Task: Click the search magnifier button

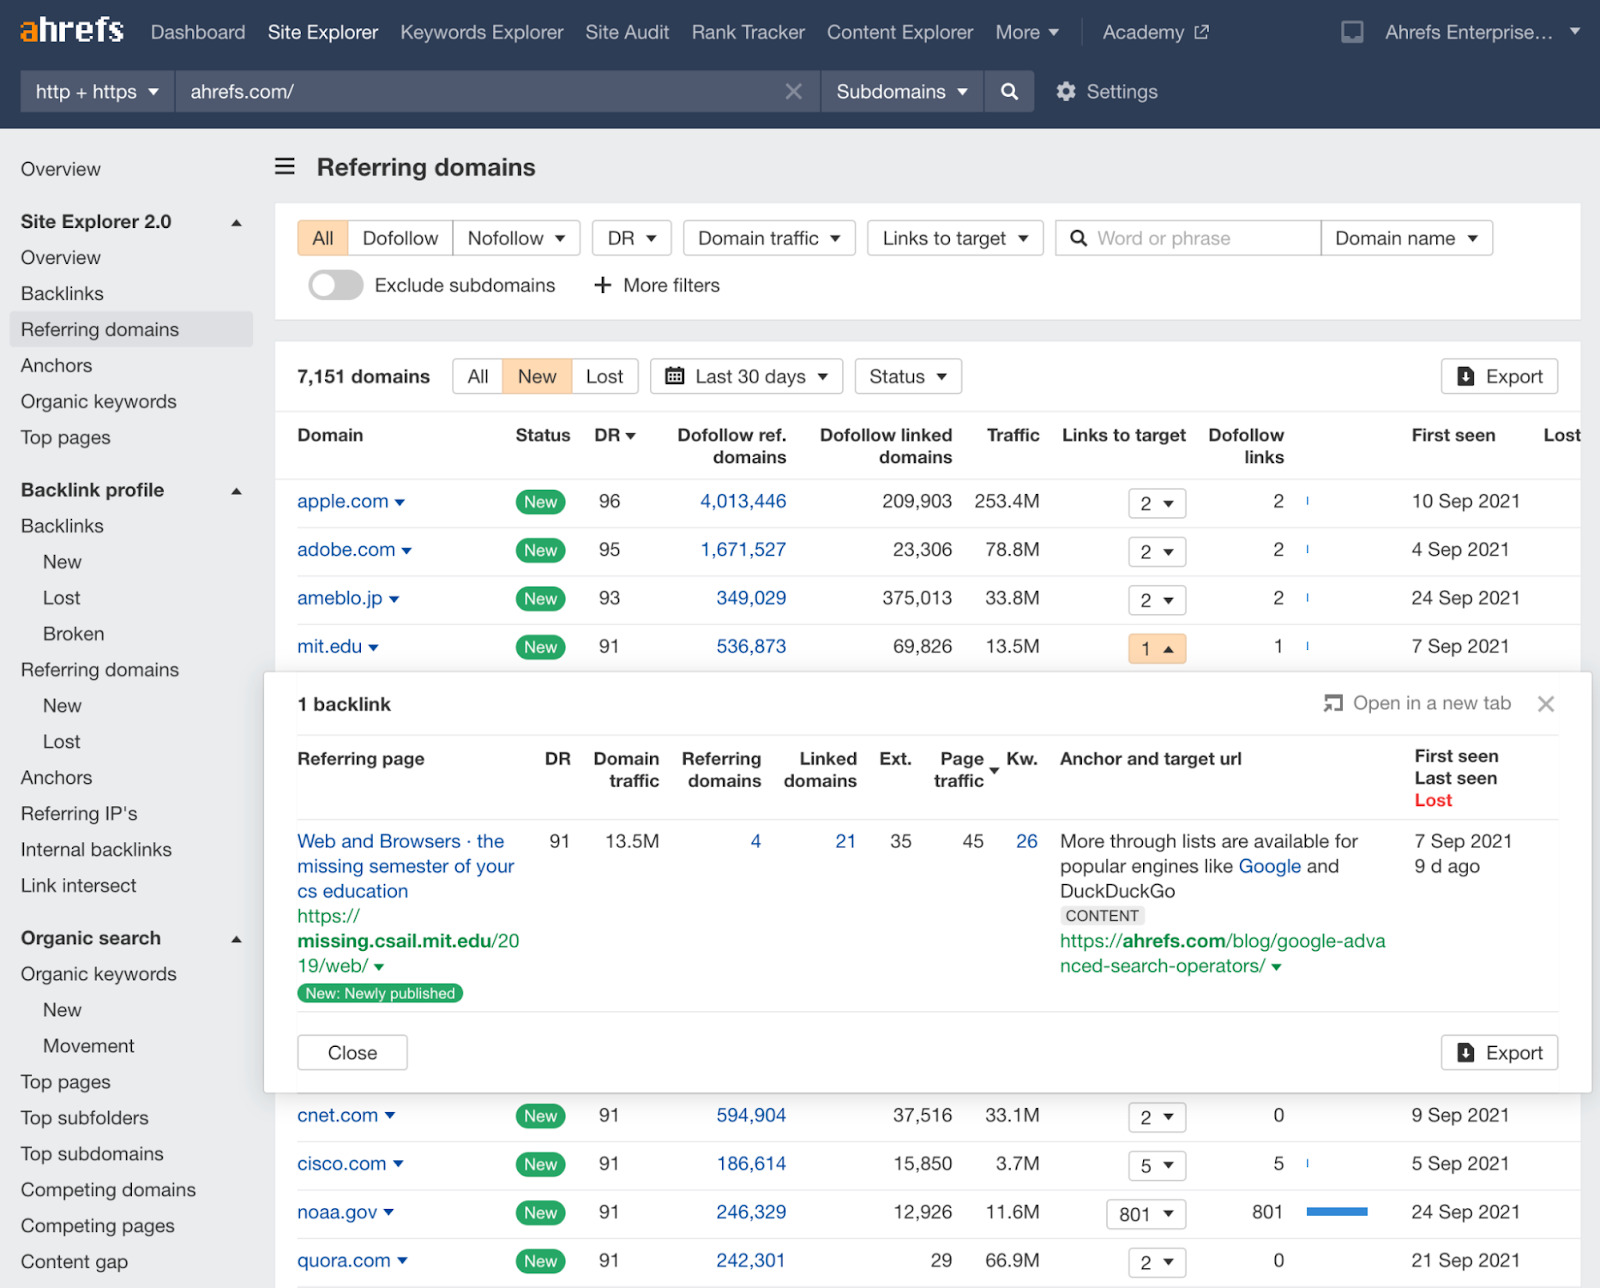Action: click(x=1009, y=92)
